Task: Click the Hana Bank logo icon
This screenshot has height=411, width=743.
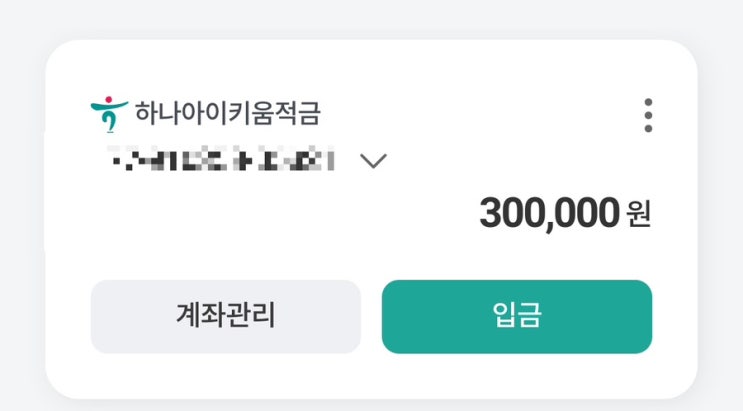Action: point(109,113)
